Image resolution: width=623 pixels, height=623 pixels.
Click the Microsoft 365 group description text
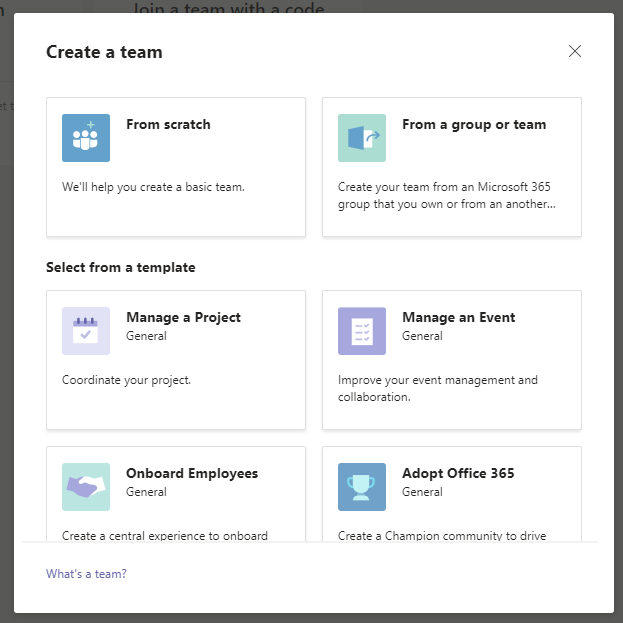point(445,195)
